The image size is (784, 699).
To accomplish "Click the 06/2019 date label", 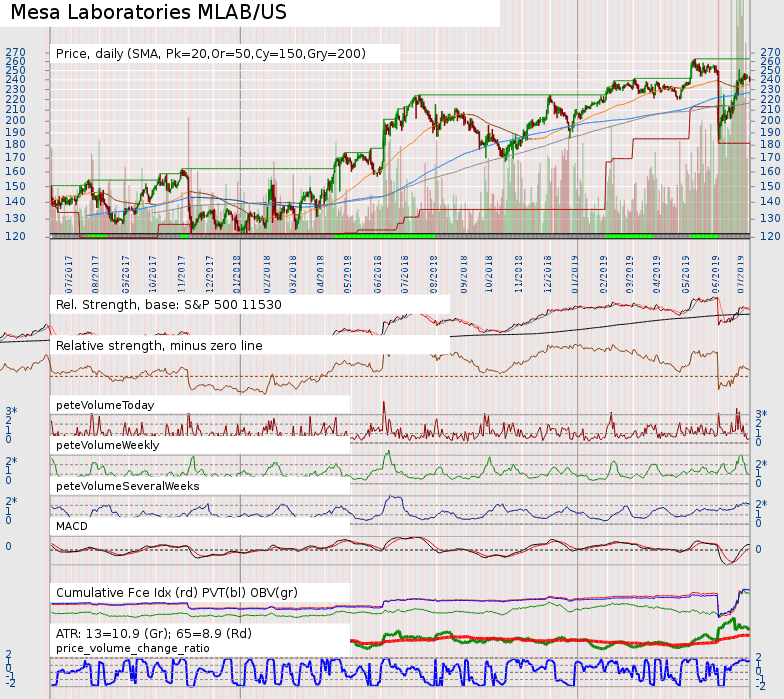I will click(x=716, y=274).
